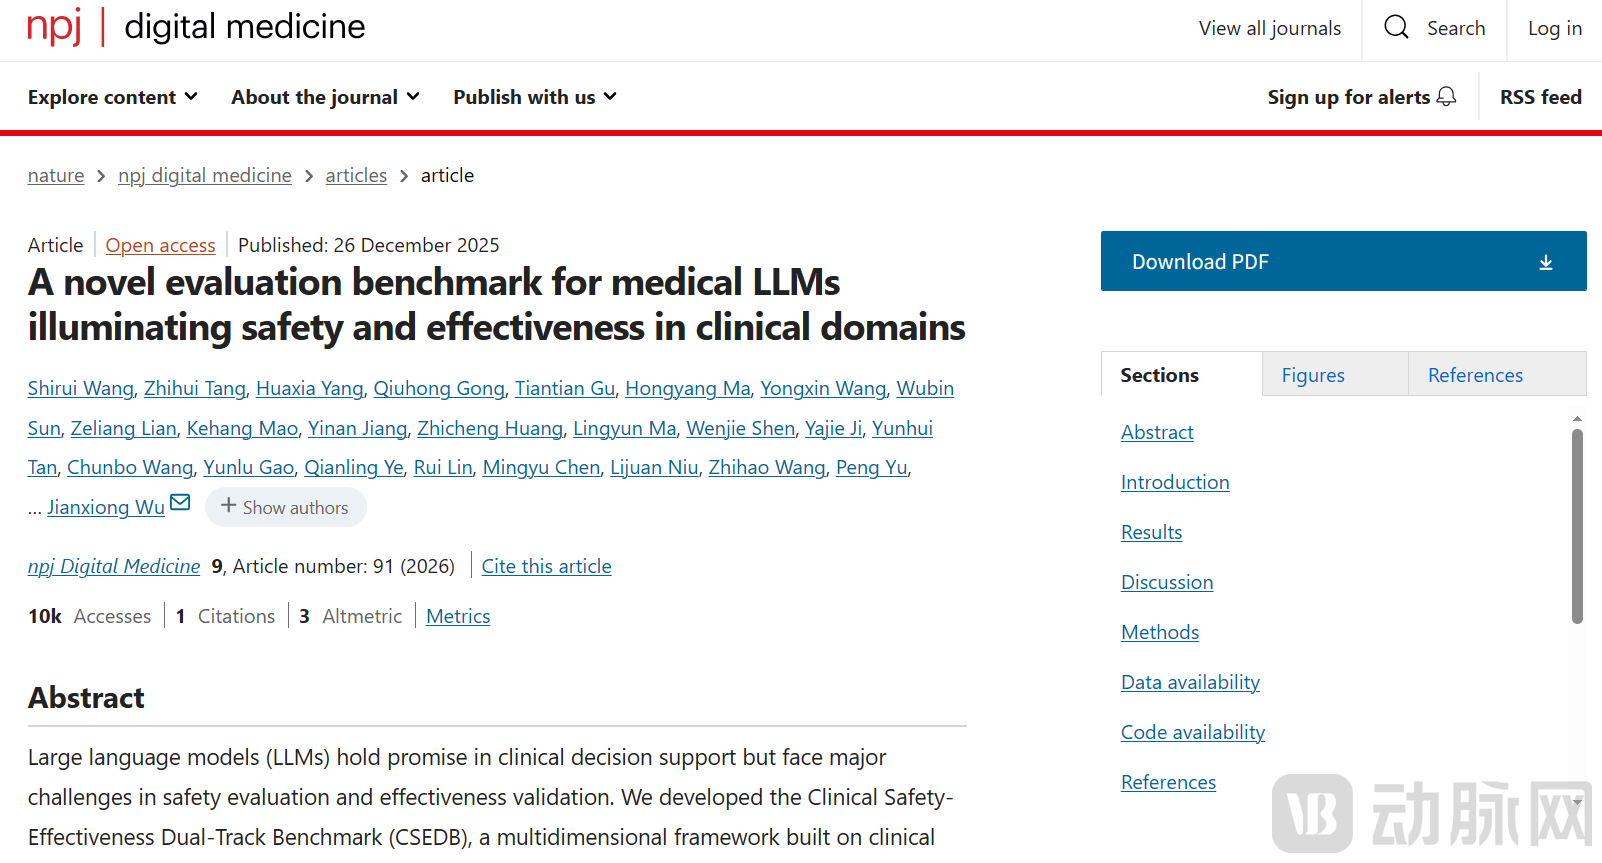Click the download arrow icon on PDF button
The width and height of the screenshot is (1602, 863).
coord(1545,262)
